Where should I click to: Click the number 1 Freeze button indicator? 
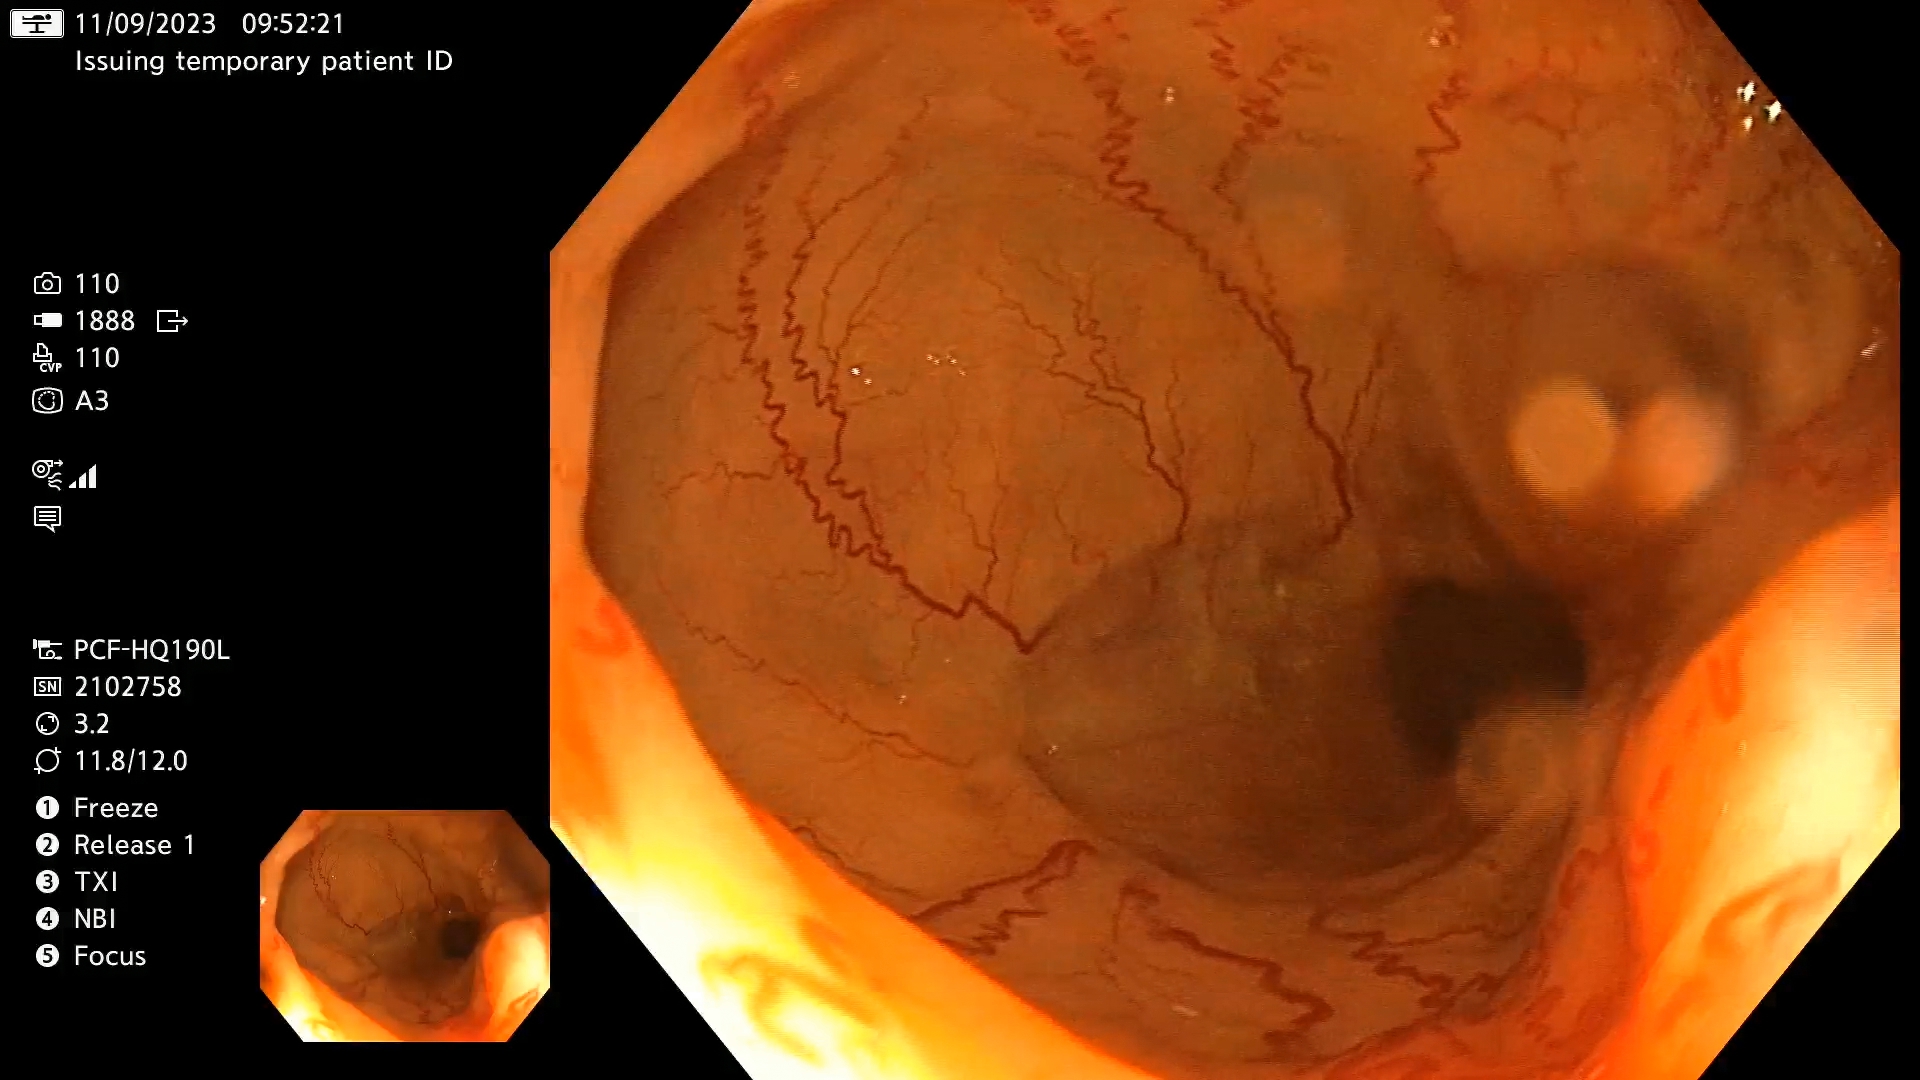tap(47, 808)
